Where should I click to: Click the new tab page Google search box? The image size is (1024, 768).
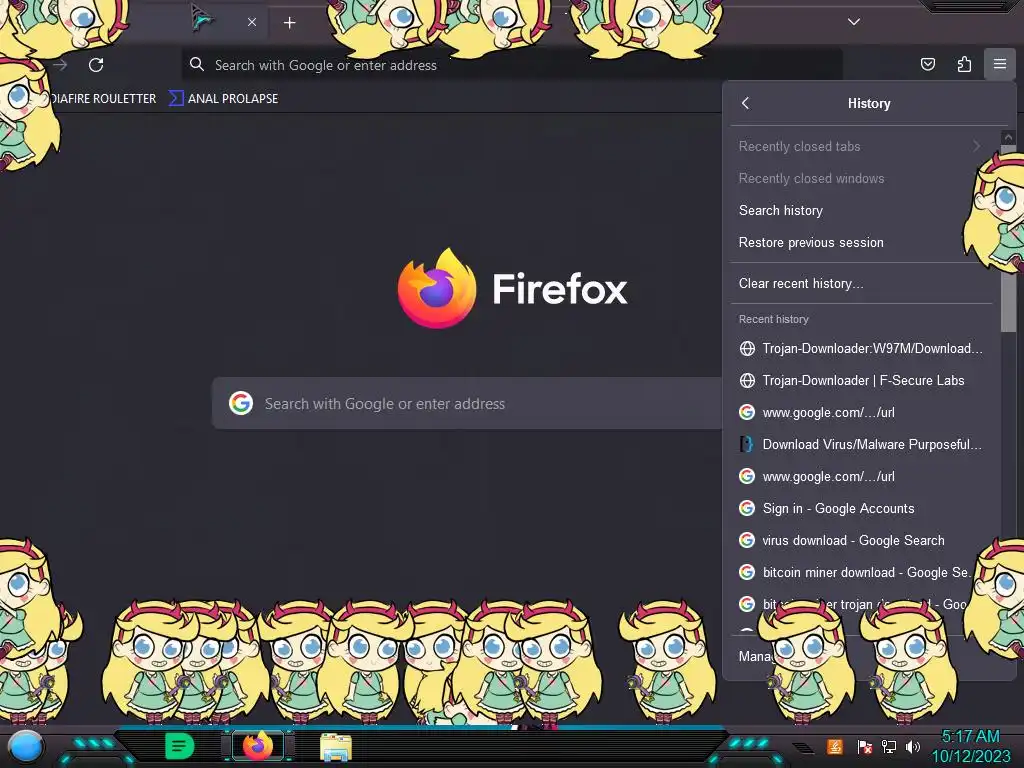click(468, 404)
